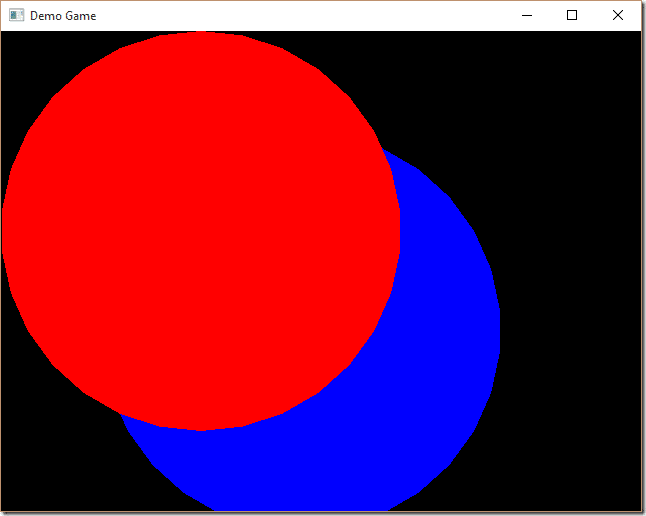Viewport: 646px width, 516px height.
Task: Maximize the Demo Game window
Action: (x=572, y=16)
